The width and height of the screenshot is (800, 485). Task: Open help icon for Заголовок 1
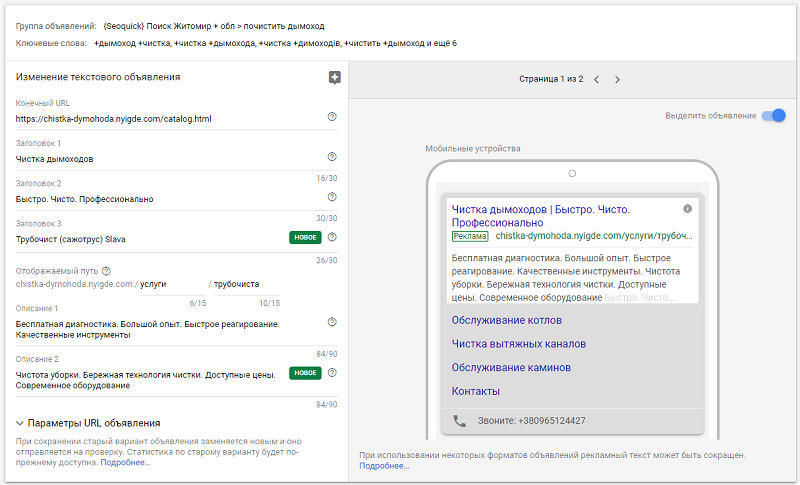[332, 157]
